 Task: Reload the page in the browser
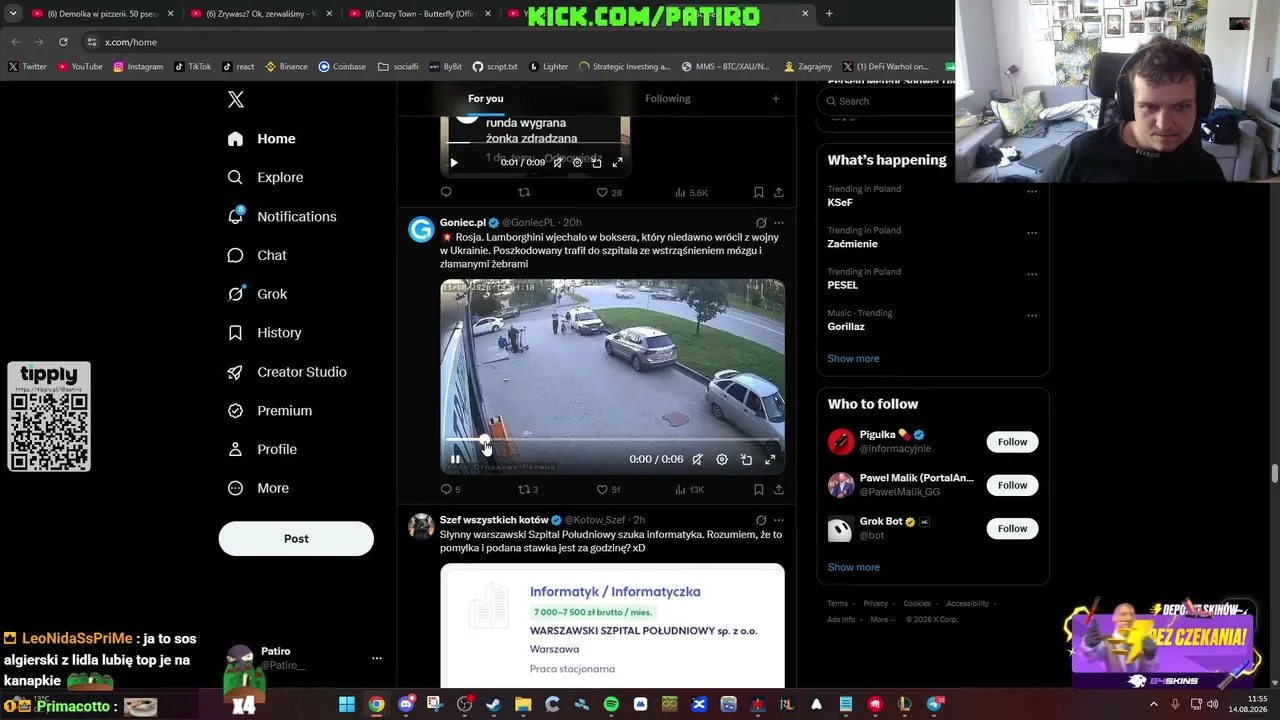(63, 42)
